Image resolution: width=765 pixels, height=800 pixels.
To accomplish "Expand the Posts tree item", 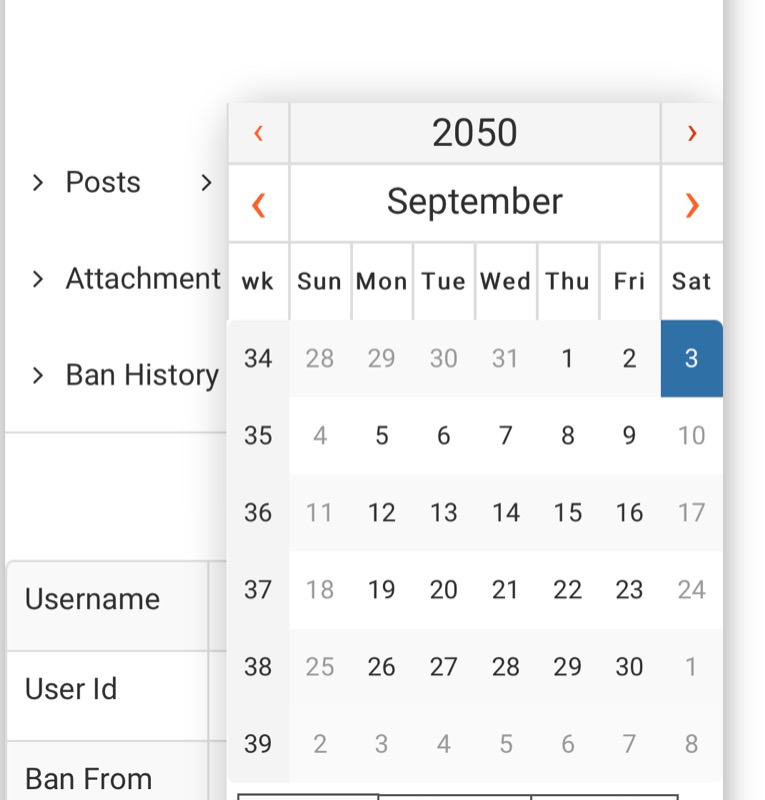I will click(38, 182).
